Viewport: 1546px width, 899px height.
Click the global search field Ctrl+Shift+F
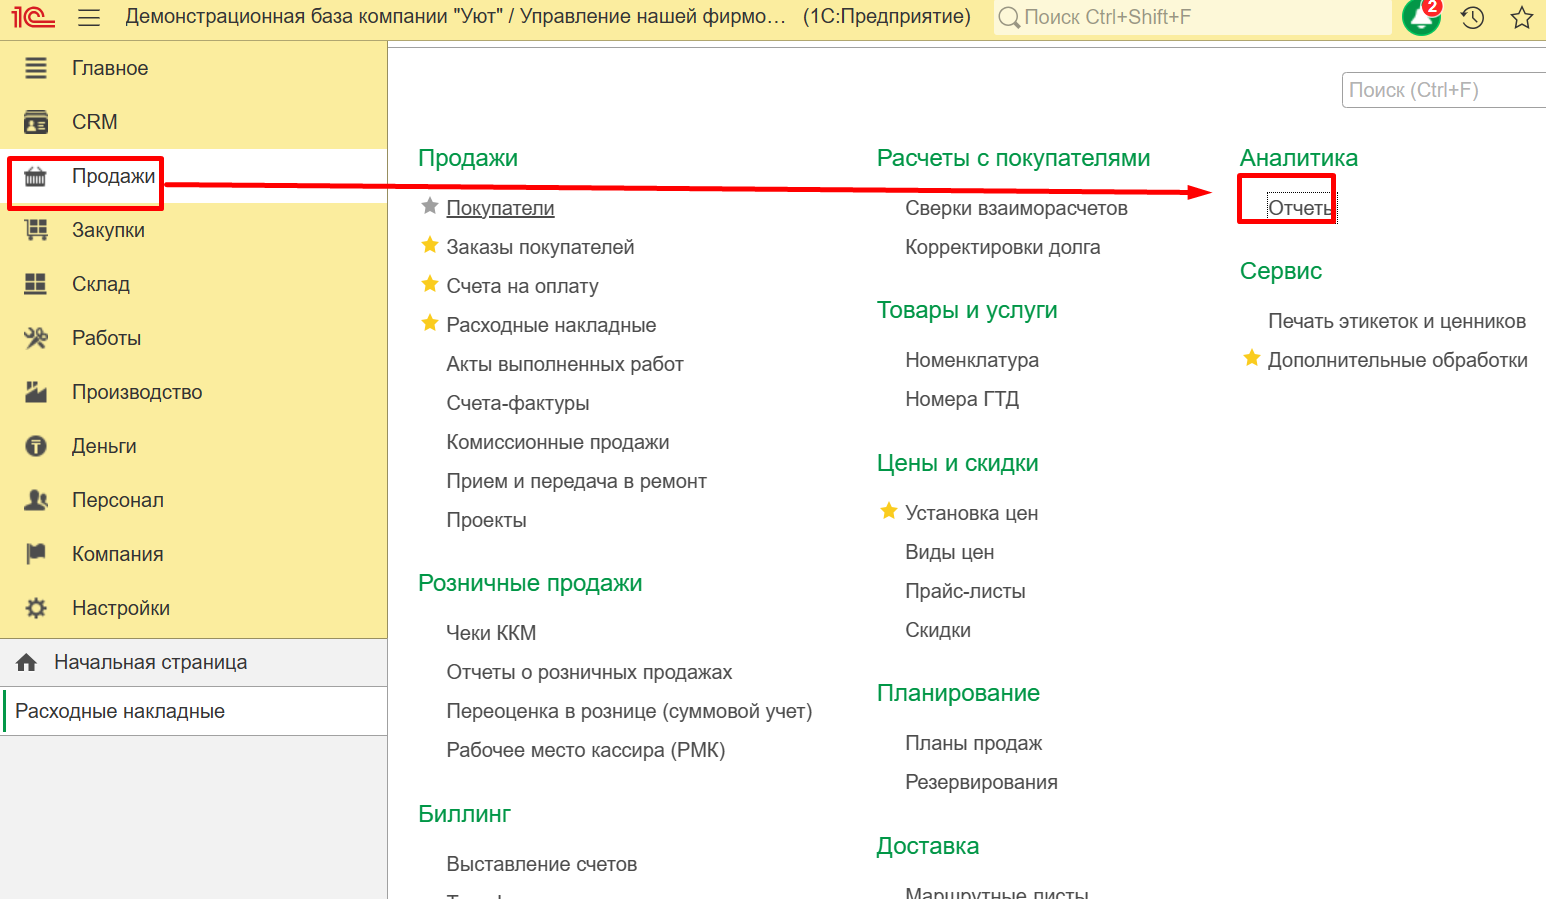[x=1190, y=17]
